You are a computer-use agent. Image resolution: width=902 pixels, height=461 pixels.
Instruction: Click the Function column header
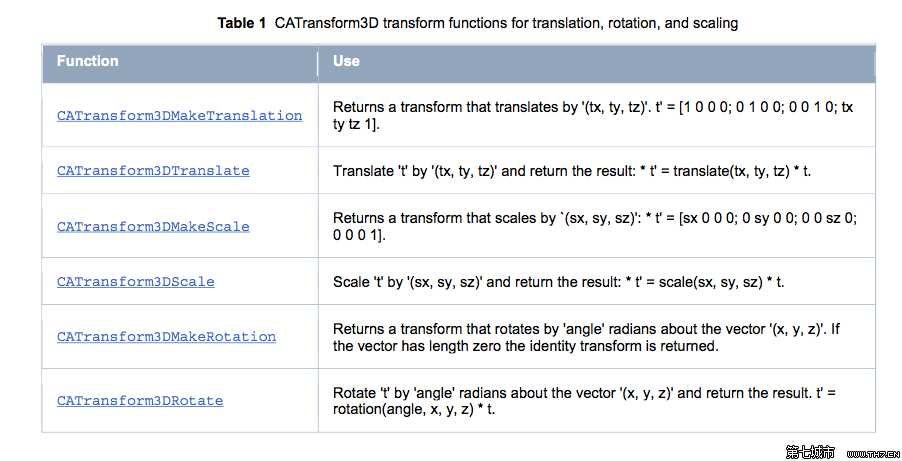pos(88,61)
